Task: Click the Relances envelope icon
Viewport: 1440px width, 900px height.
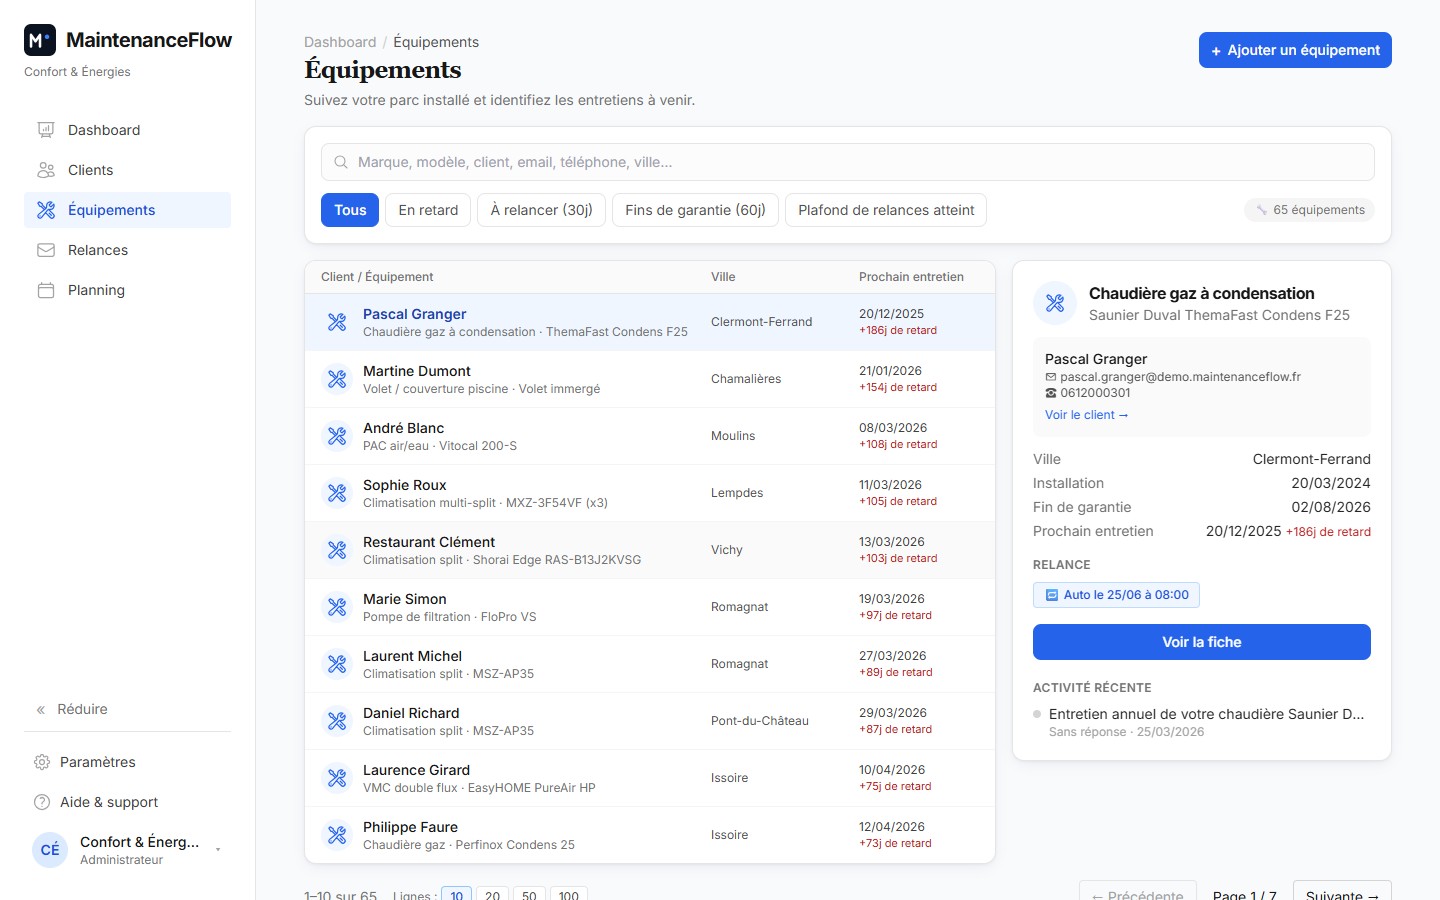Action: coord(46,250)
